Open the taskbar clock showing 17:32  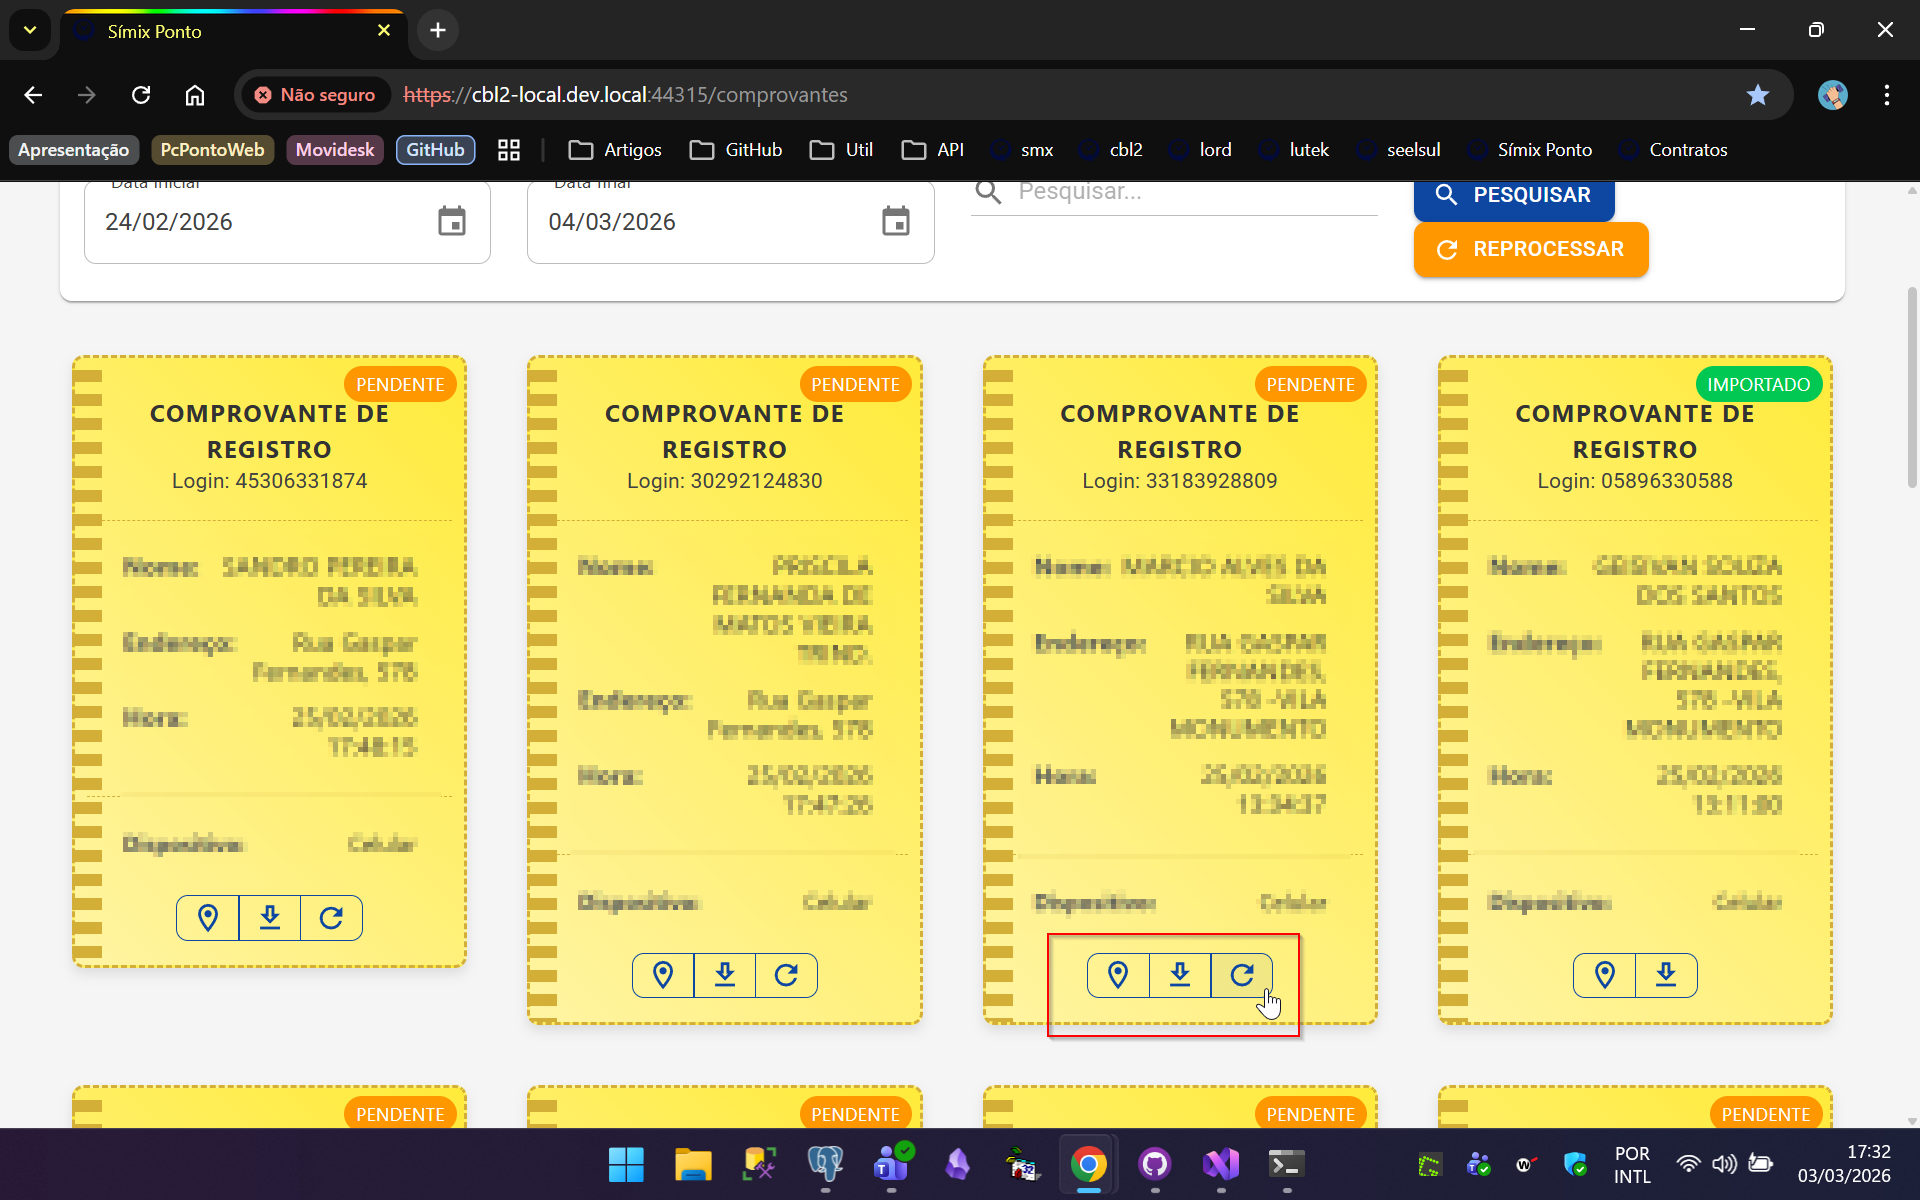(1844, 1164)
